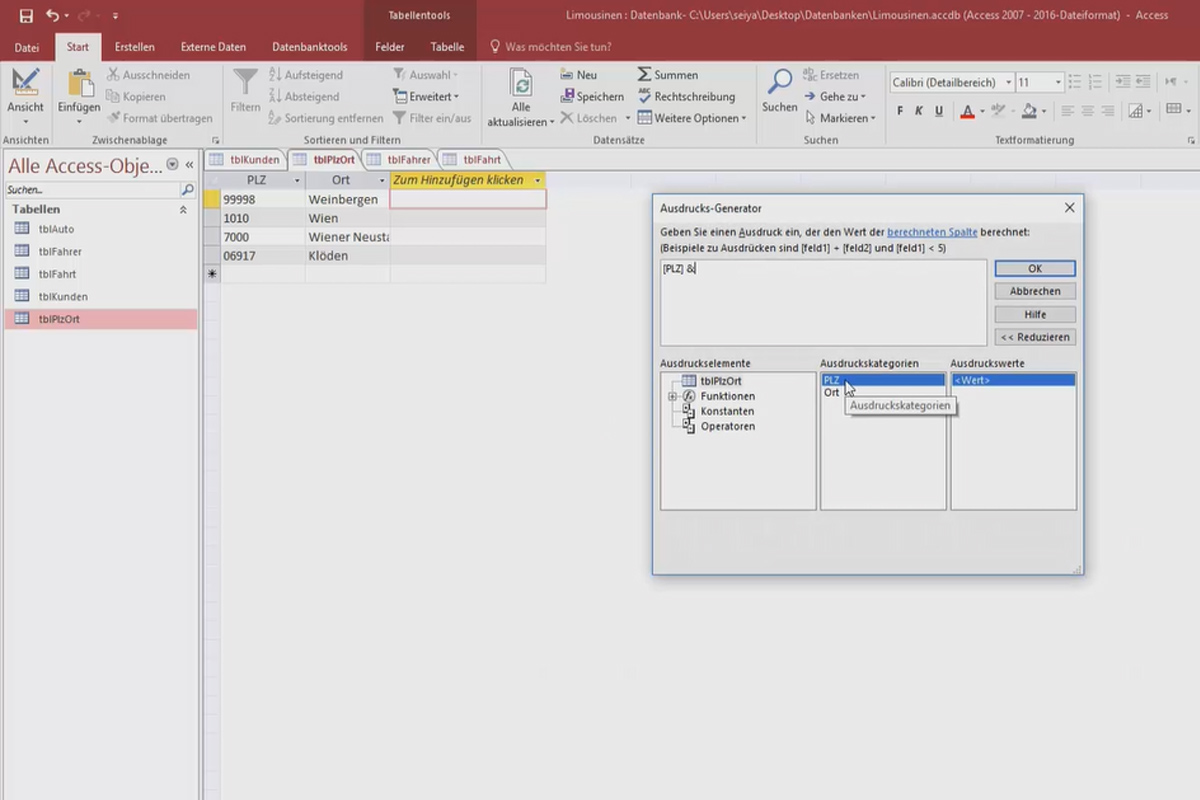This screenshot has height=800, width=1200.
Task: Toggle italic formatting button
Action: click(x=919, y=111)
